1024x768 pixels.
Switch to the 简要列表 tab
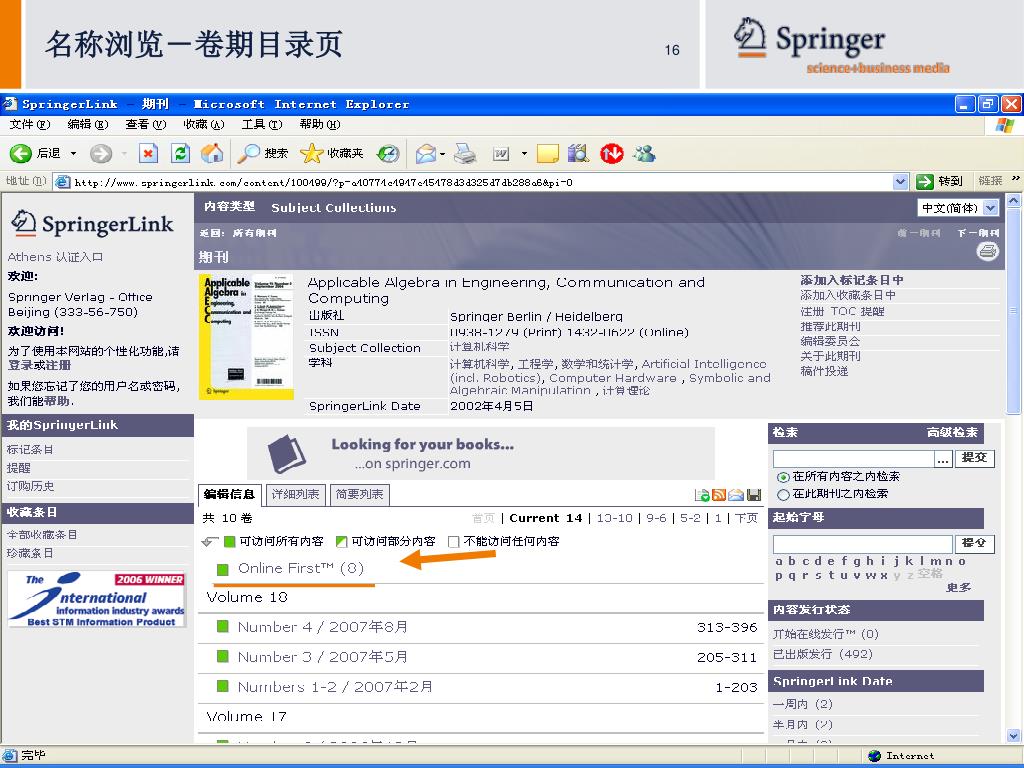click(359, 494)
